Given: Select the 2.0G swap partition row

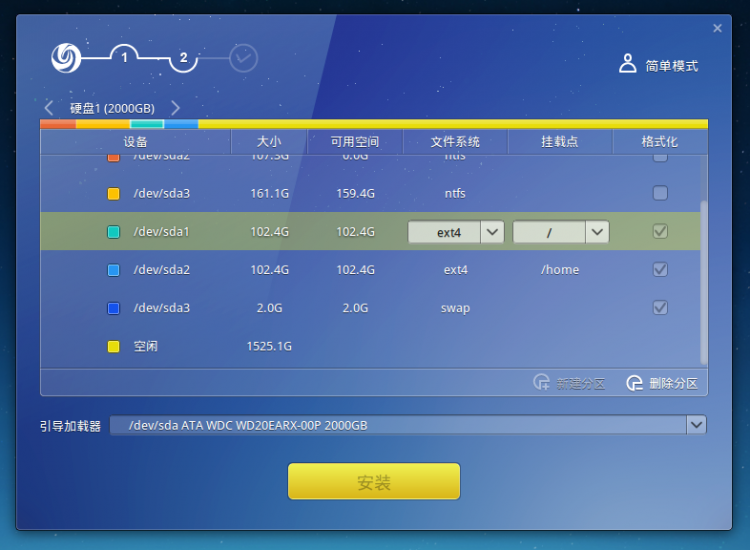Looking at the screenshot, I should click(x=300, y=308).
